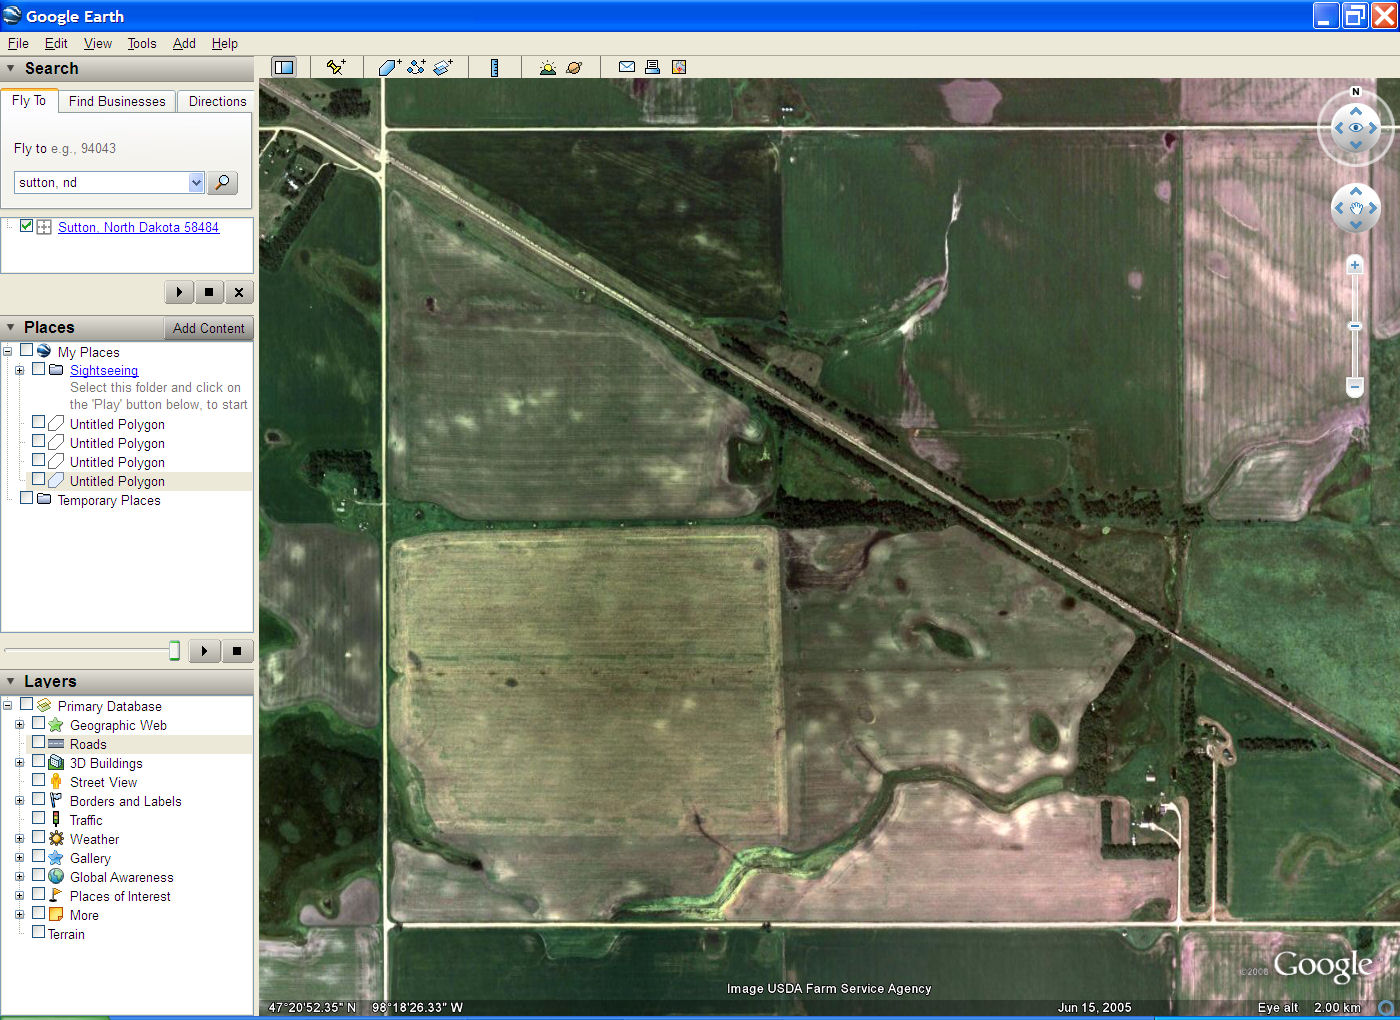Expand the Geographic Web layer node

[x=19, y=725]
